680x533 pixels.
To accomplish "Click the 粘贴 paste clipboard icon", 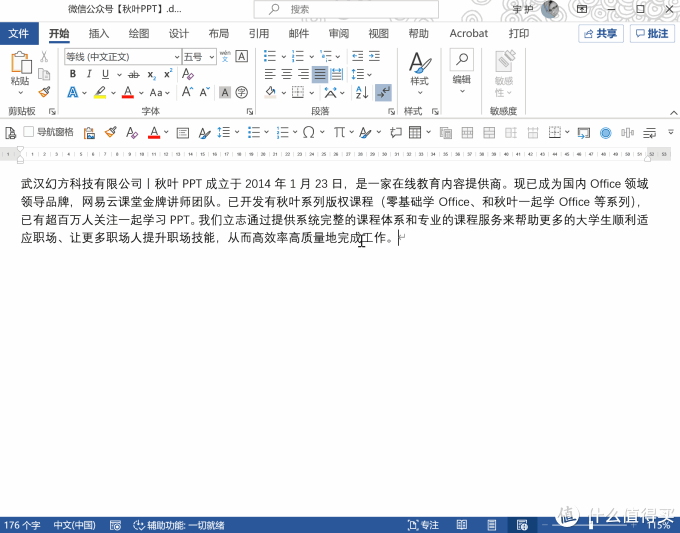I will 21,62.
